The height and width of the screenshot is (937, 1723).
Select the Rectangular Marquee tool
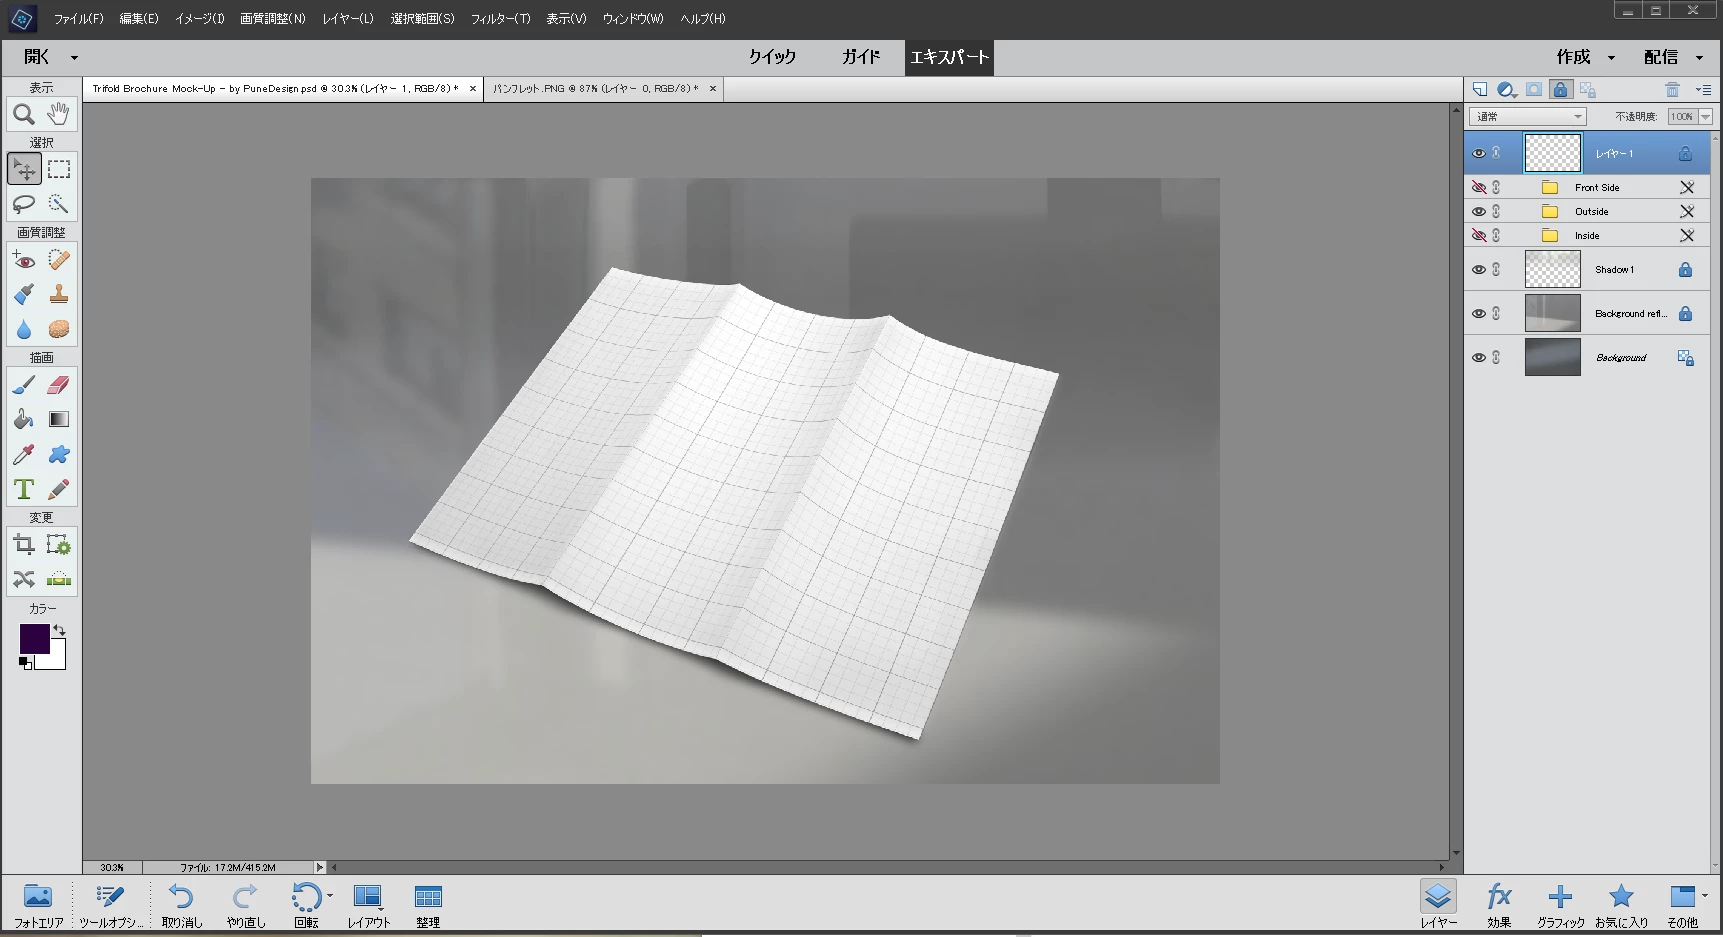pos(59,169)
